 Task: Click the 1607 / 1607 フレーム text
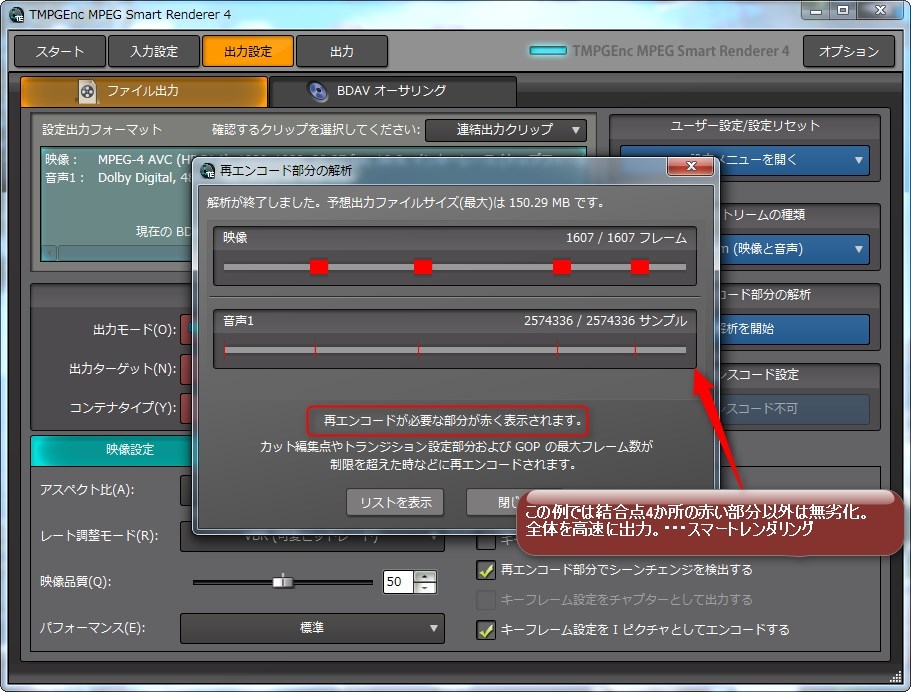tap(626, 238)
